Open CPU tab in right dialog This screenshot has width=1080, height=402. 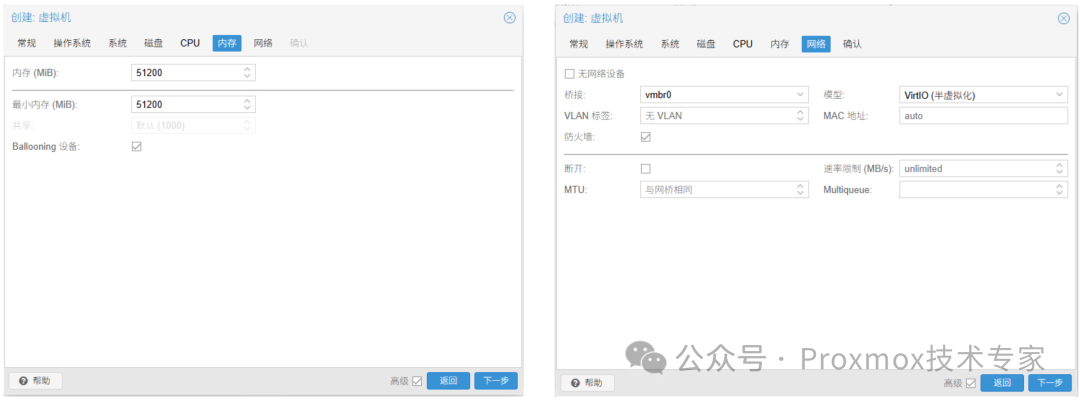coord(742,43)
